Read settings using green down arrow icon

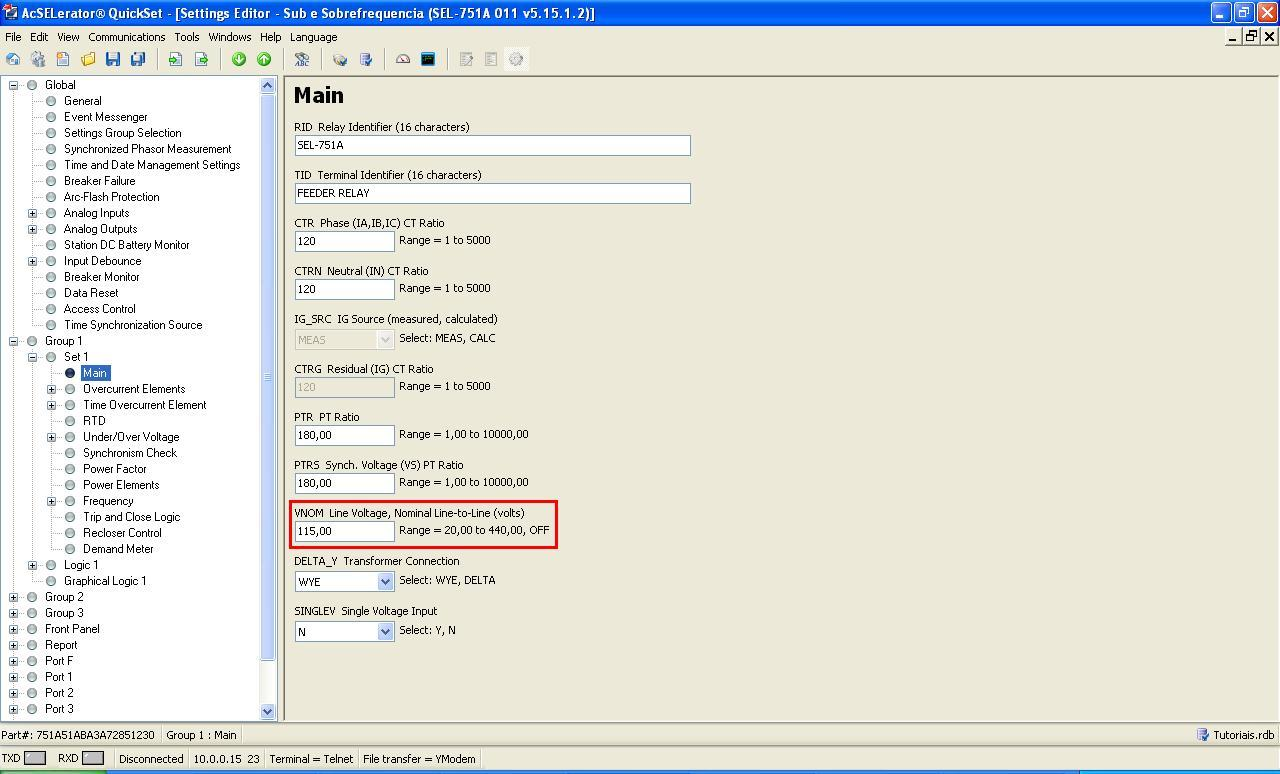pos(239,59)
